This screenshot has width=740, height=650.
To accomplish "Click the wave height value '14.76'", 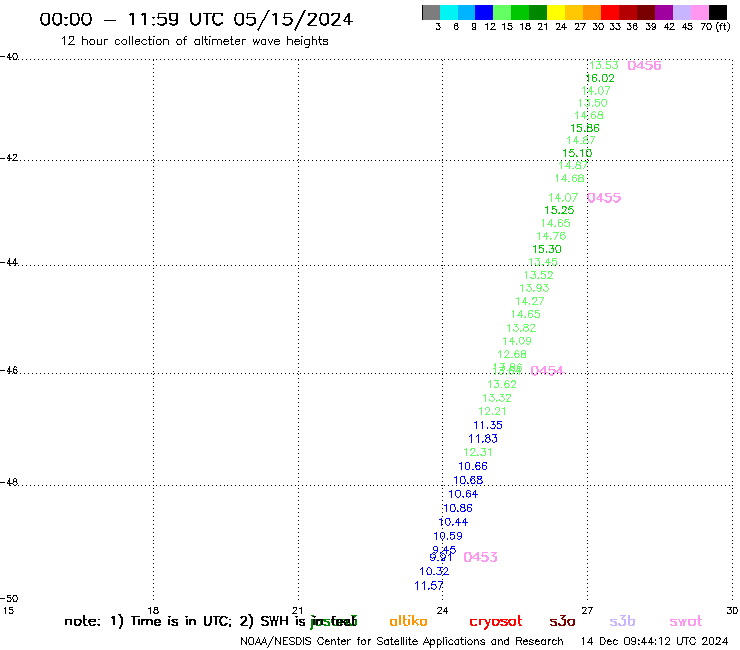I will coord(551,236).
